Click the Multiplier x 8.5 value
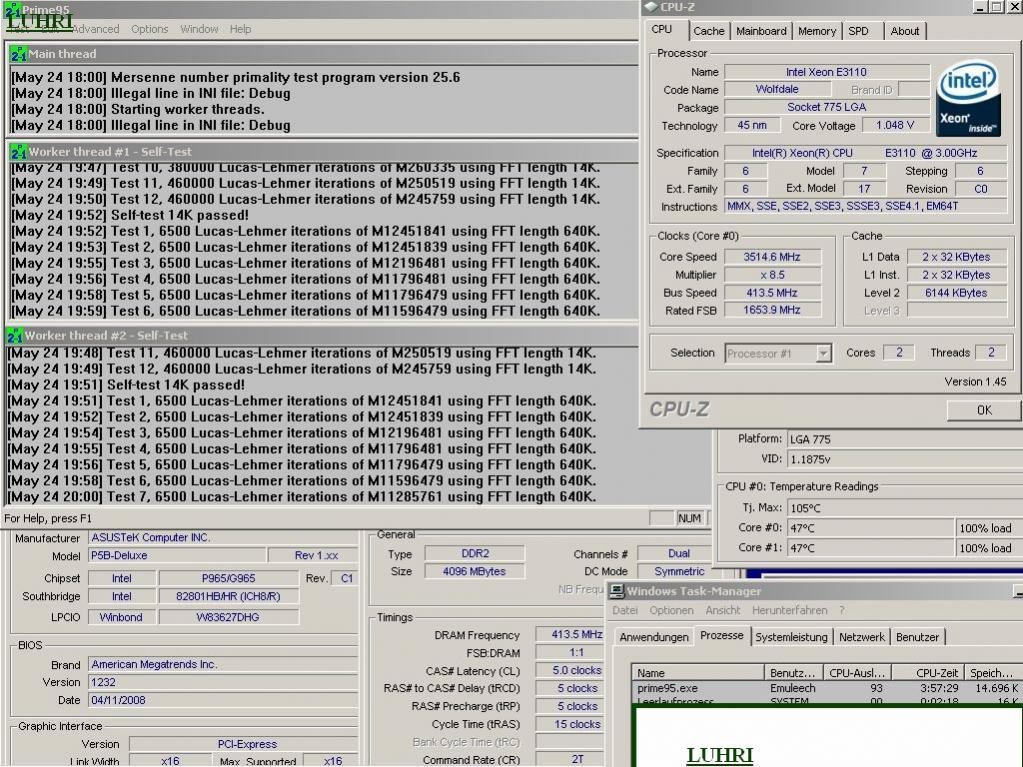Image resolution: width=1023 pixels, height=767 pixels. point(772,275)
